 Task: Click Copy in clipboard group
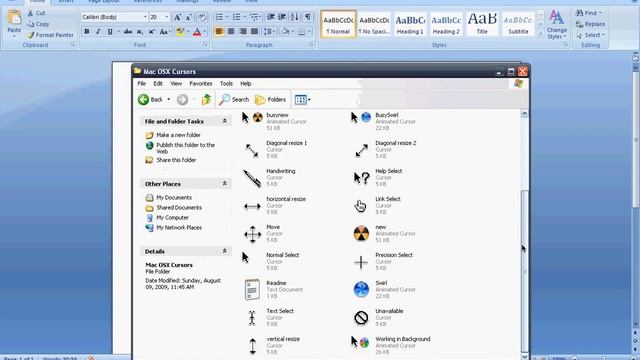[38, 24]
